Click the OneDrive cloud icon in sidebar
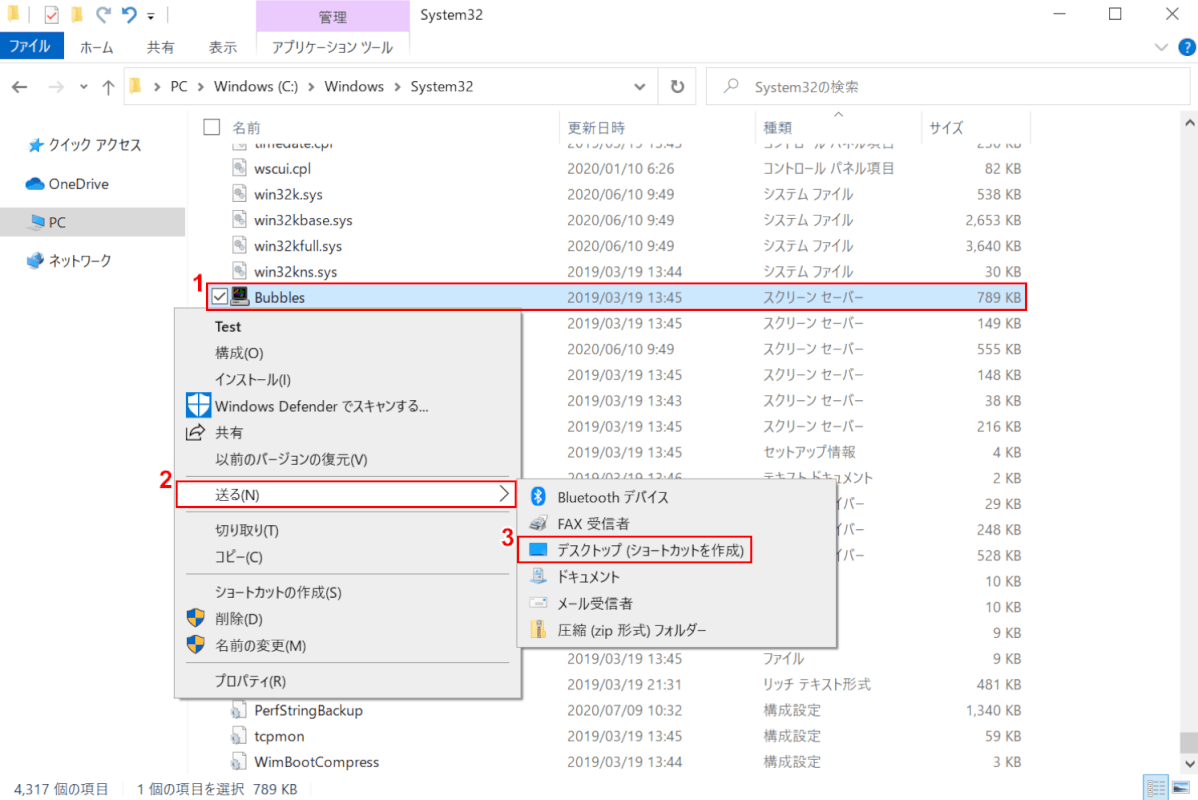 pos(36,184)
